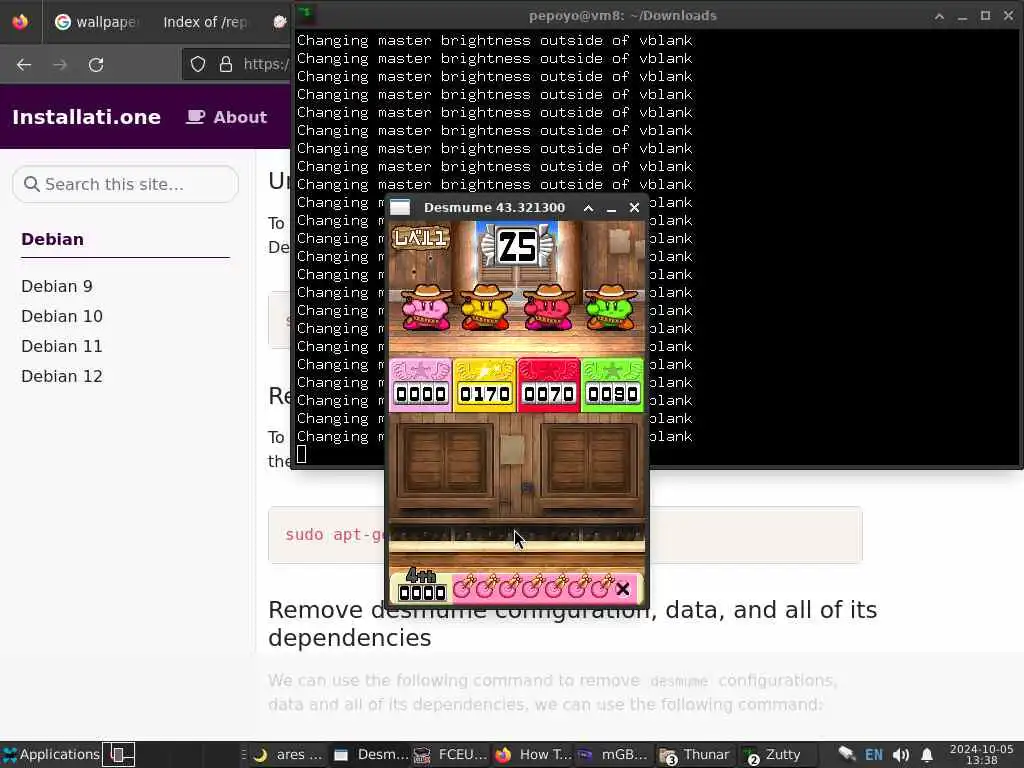
Task: Switch to the How T... Firefox taskbar button
Action: point(532,754)
